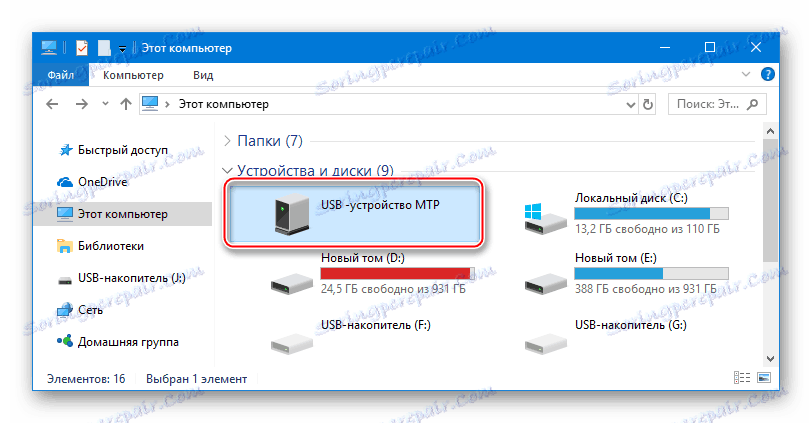
Task: Open the address bar history dropdown
Action: (x=630, y=105)
